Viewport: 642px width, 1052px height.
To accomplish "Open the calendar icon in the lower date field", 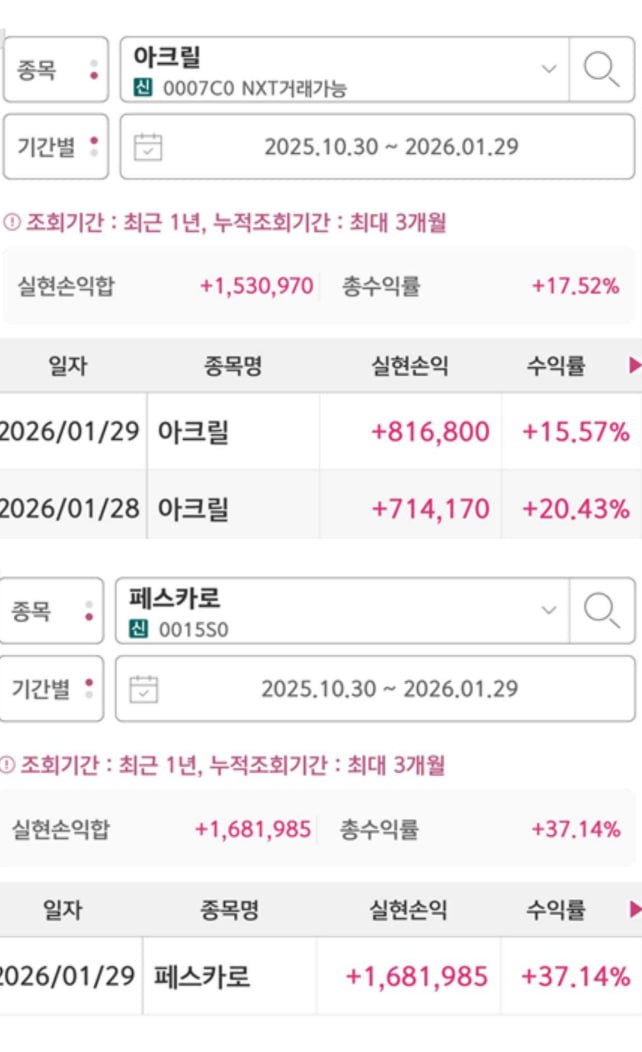I will tap(144, 689).
